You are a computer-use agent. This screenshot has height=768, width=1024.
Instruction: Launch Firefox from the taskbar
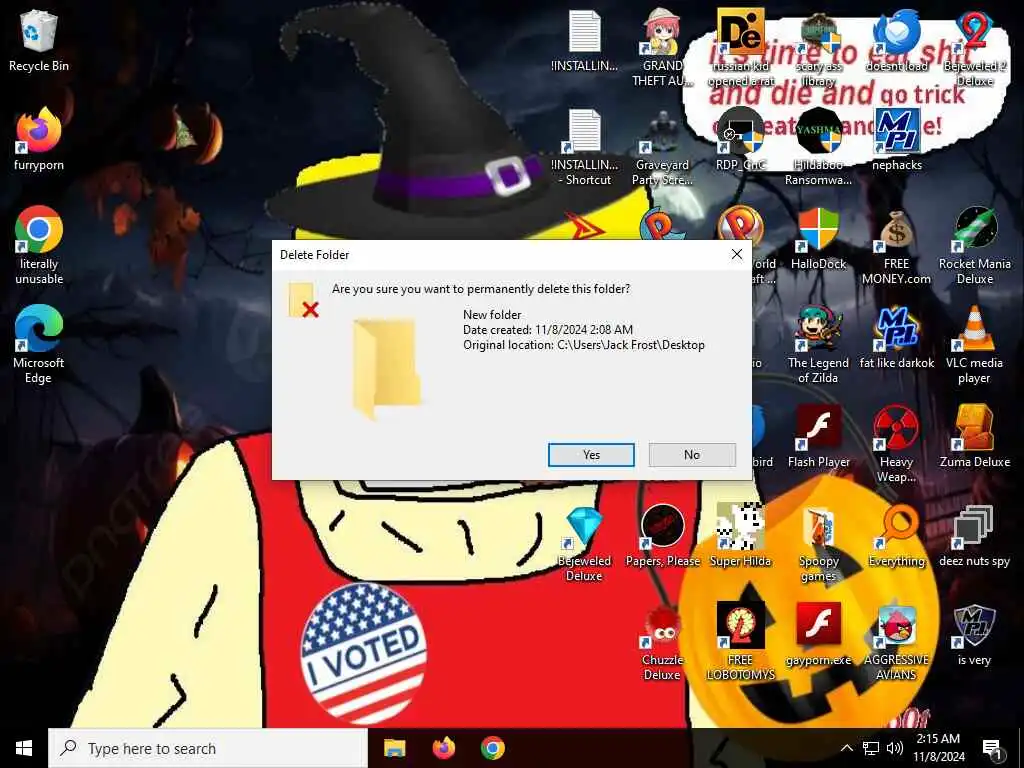click(444, 748)
